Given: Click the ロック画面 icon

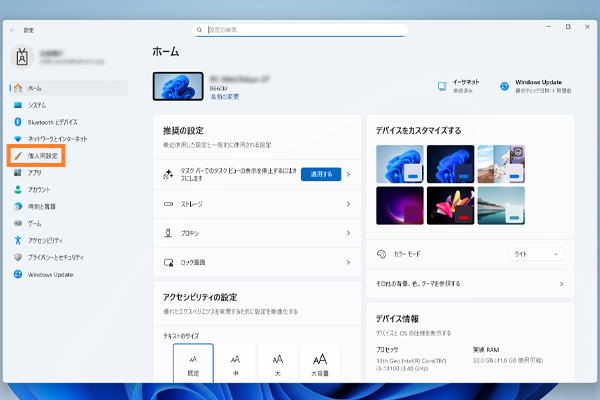Looking at the screenshot, I should tap(168, 263).
